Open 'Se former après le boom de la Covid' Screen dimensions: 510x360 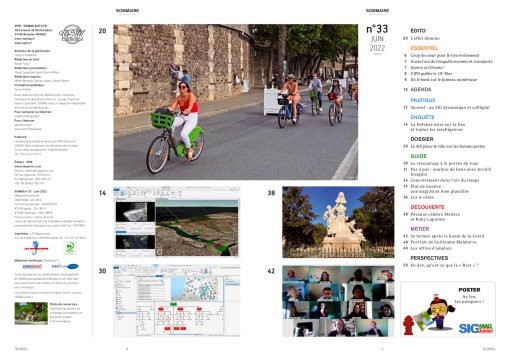(x=447, y=236)
